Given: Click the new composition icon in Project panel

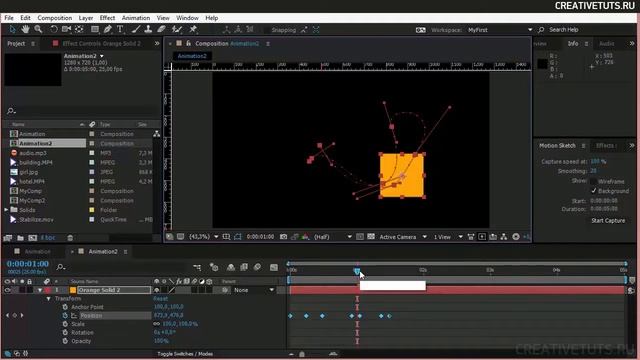Looking at the screenshot, I should (x=33, y=238).
